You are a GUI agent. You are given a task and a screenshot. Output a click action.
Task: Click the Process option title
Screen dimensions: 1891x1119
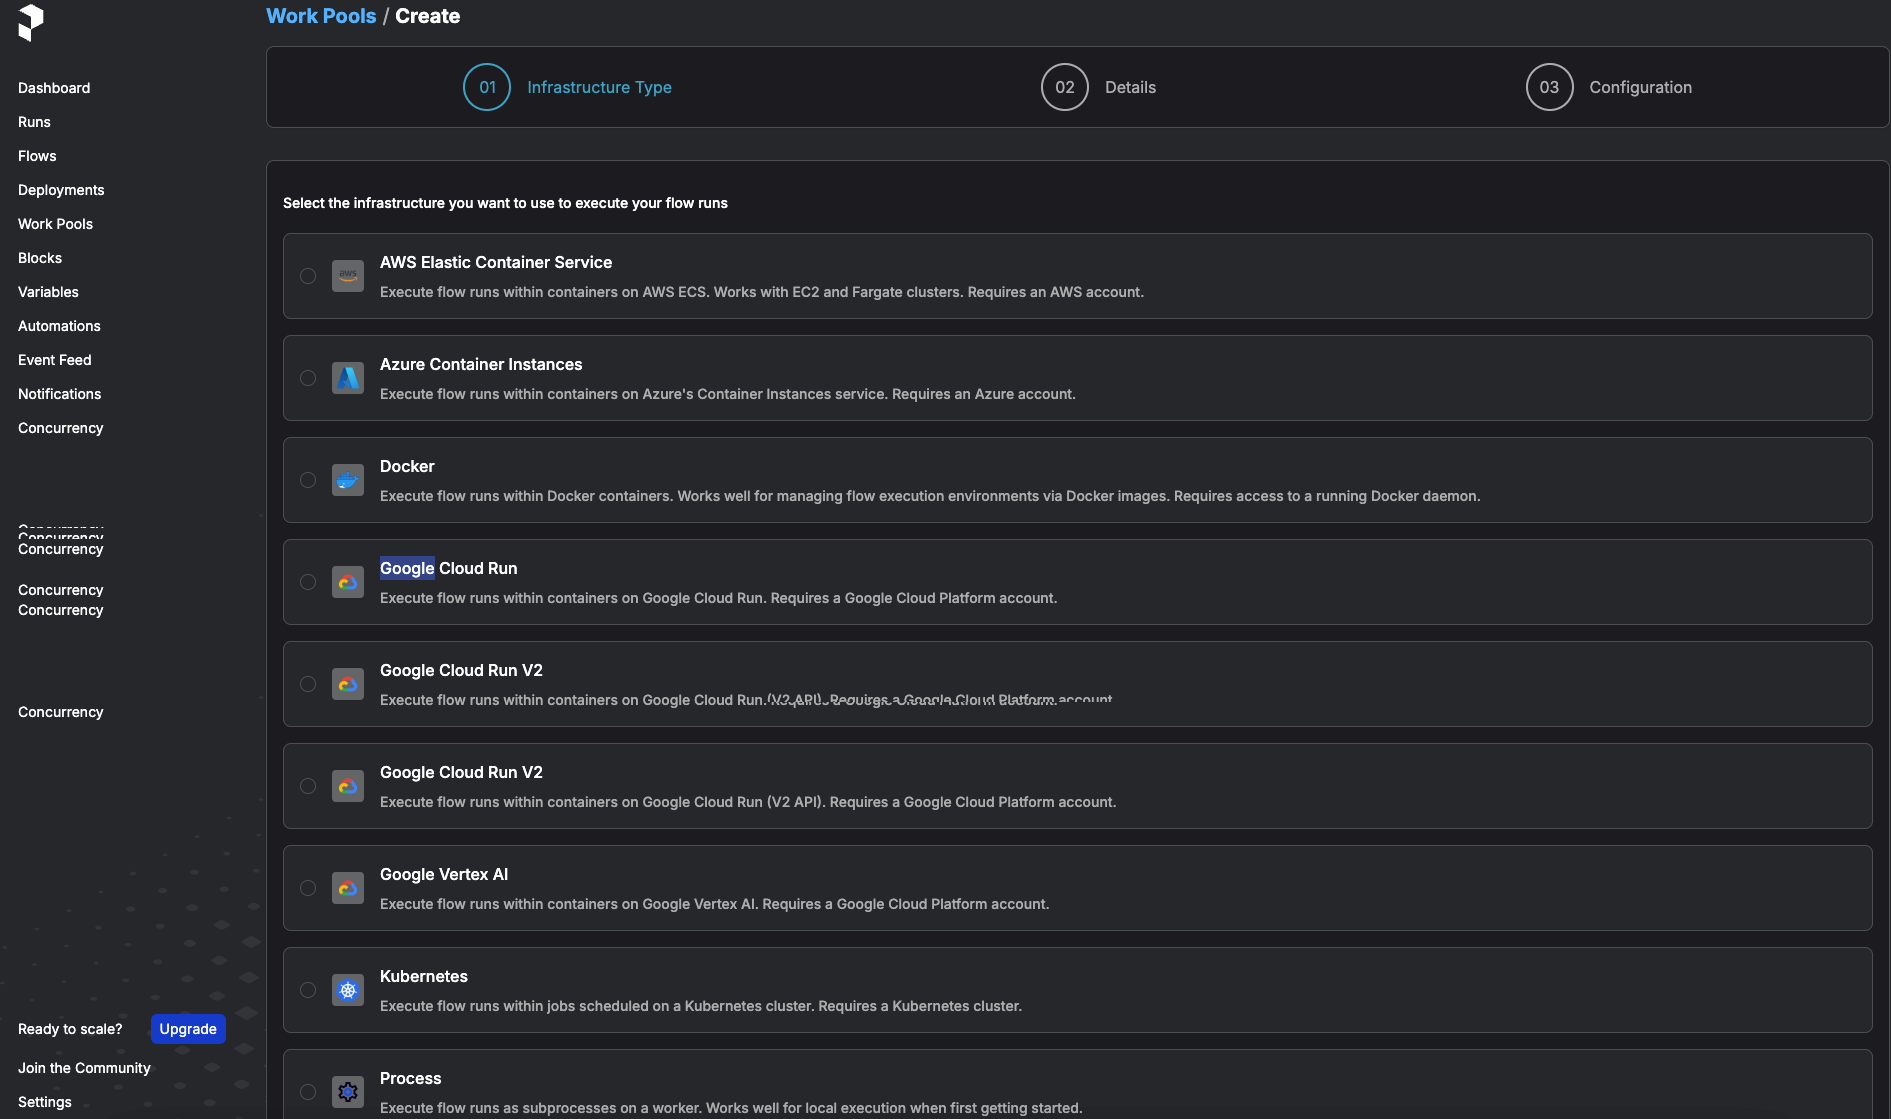[x=410, y=1078]
